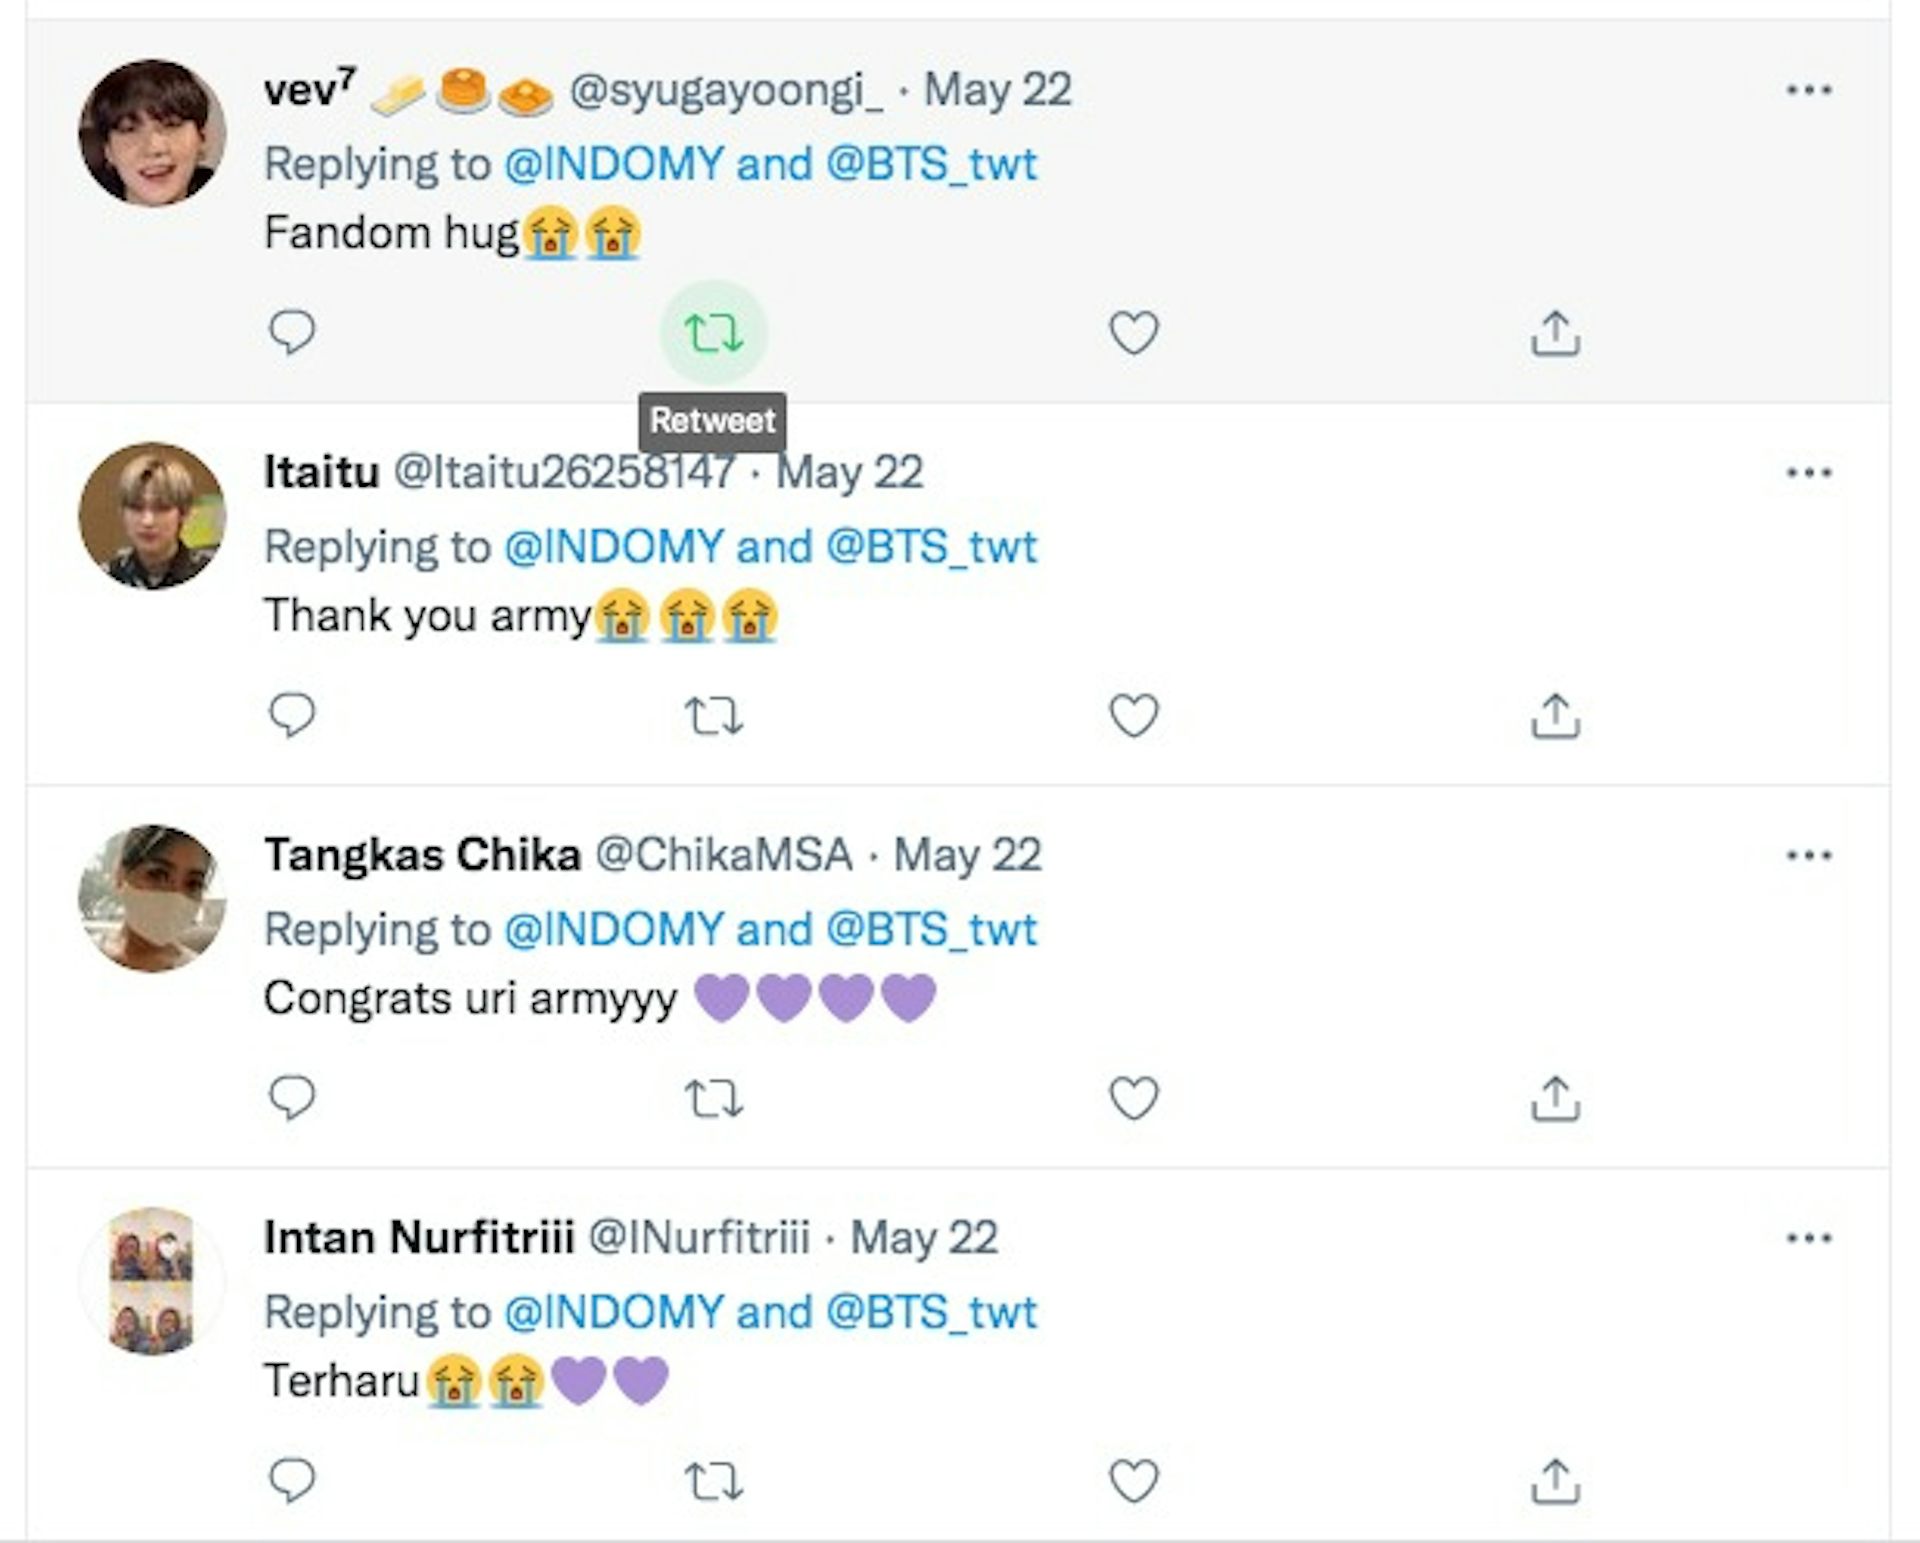Image resolution: width=1920 pixels, height=1543 pixels.
Task: Like the "Fandom hug" tweet
Action: [1134, 333]
